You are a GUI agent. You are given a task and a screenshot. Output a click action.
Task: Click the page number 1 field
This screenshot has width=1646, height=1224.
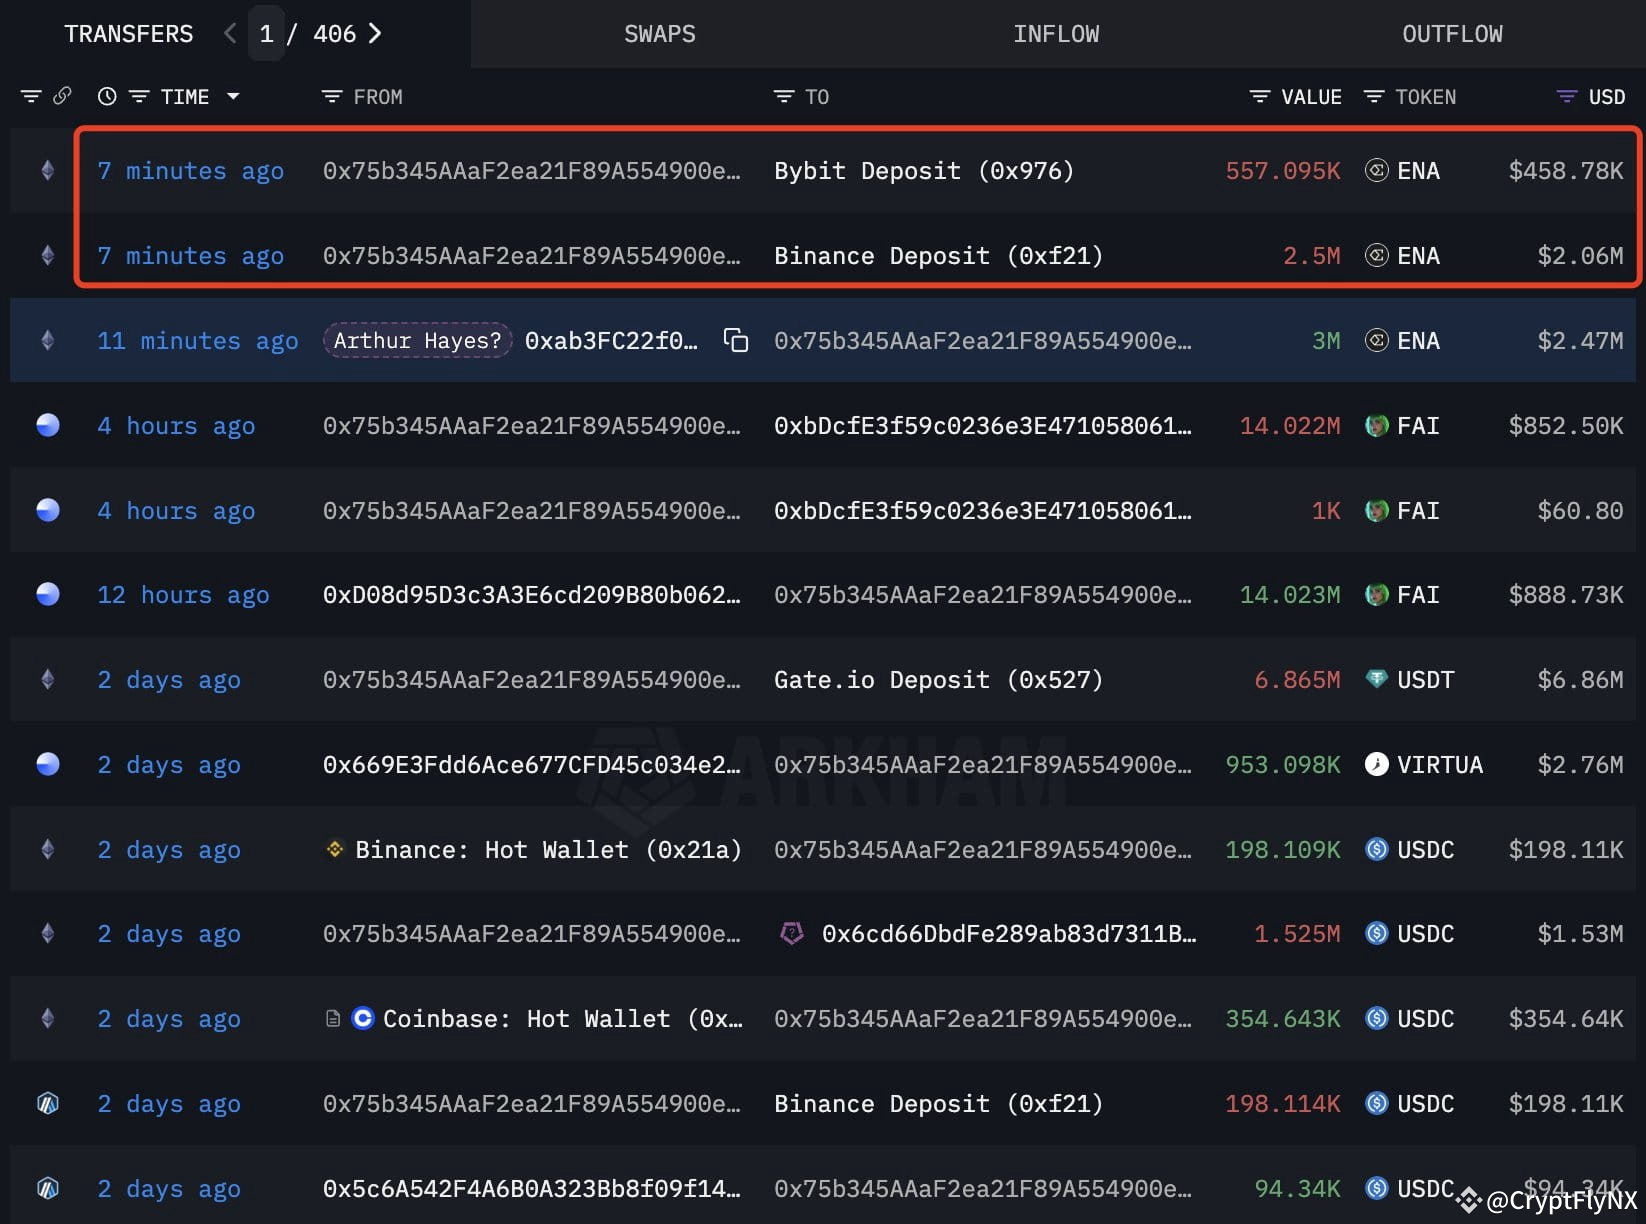[x=266, y=34]
